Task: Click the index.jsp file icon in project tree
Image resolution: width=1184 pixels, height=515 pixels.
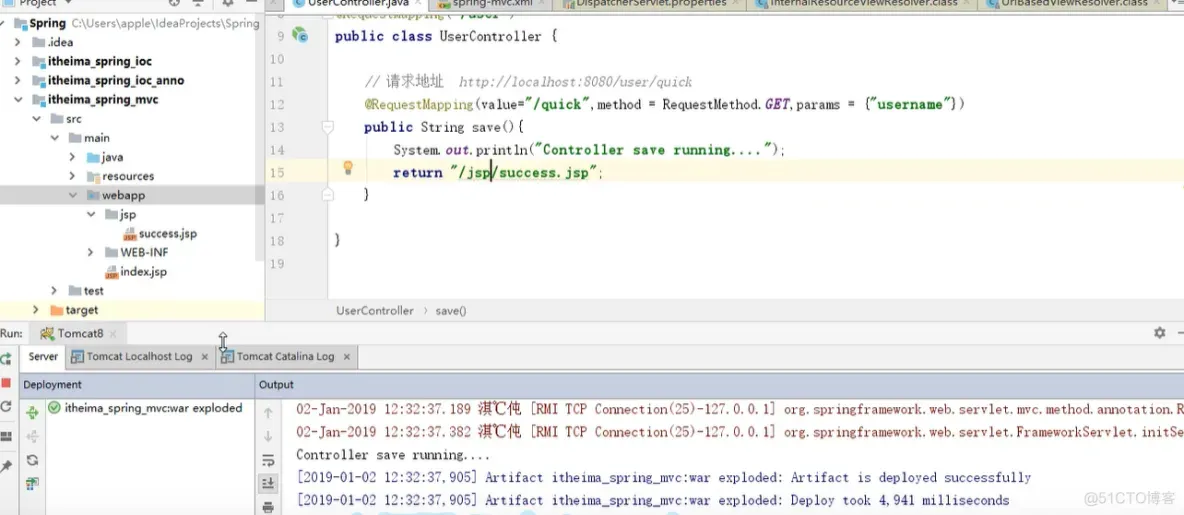Action: (112, 272)
